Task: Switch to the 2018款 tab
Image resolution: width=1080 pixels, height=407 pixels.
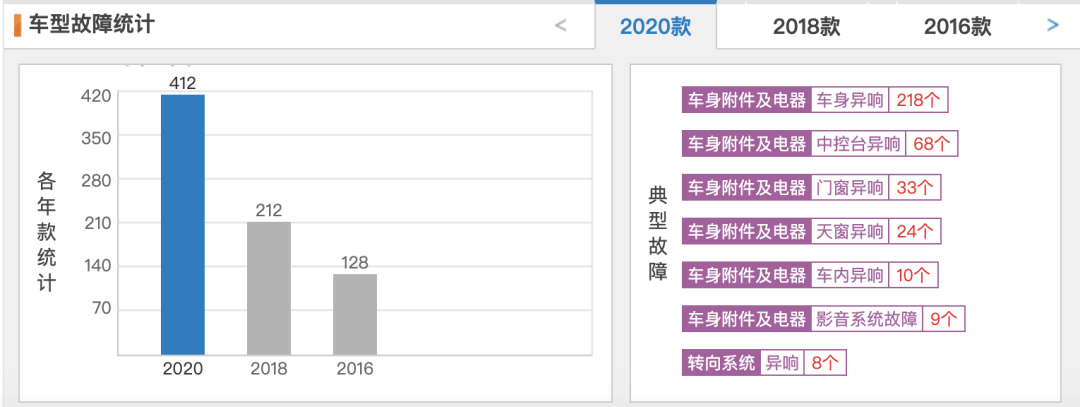Action: pos(806,27)
